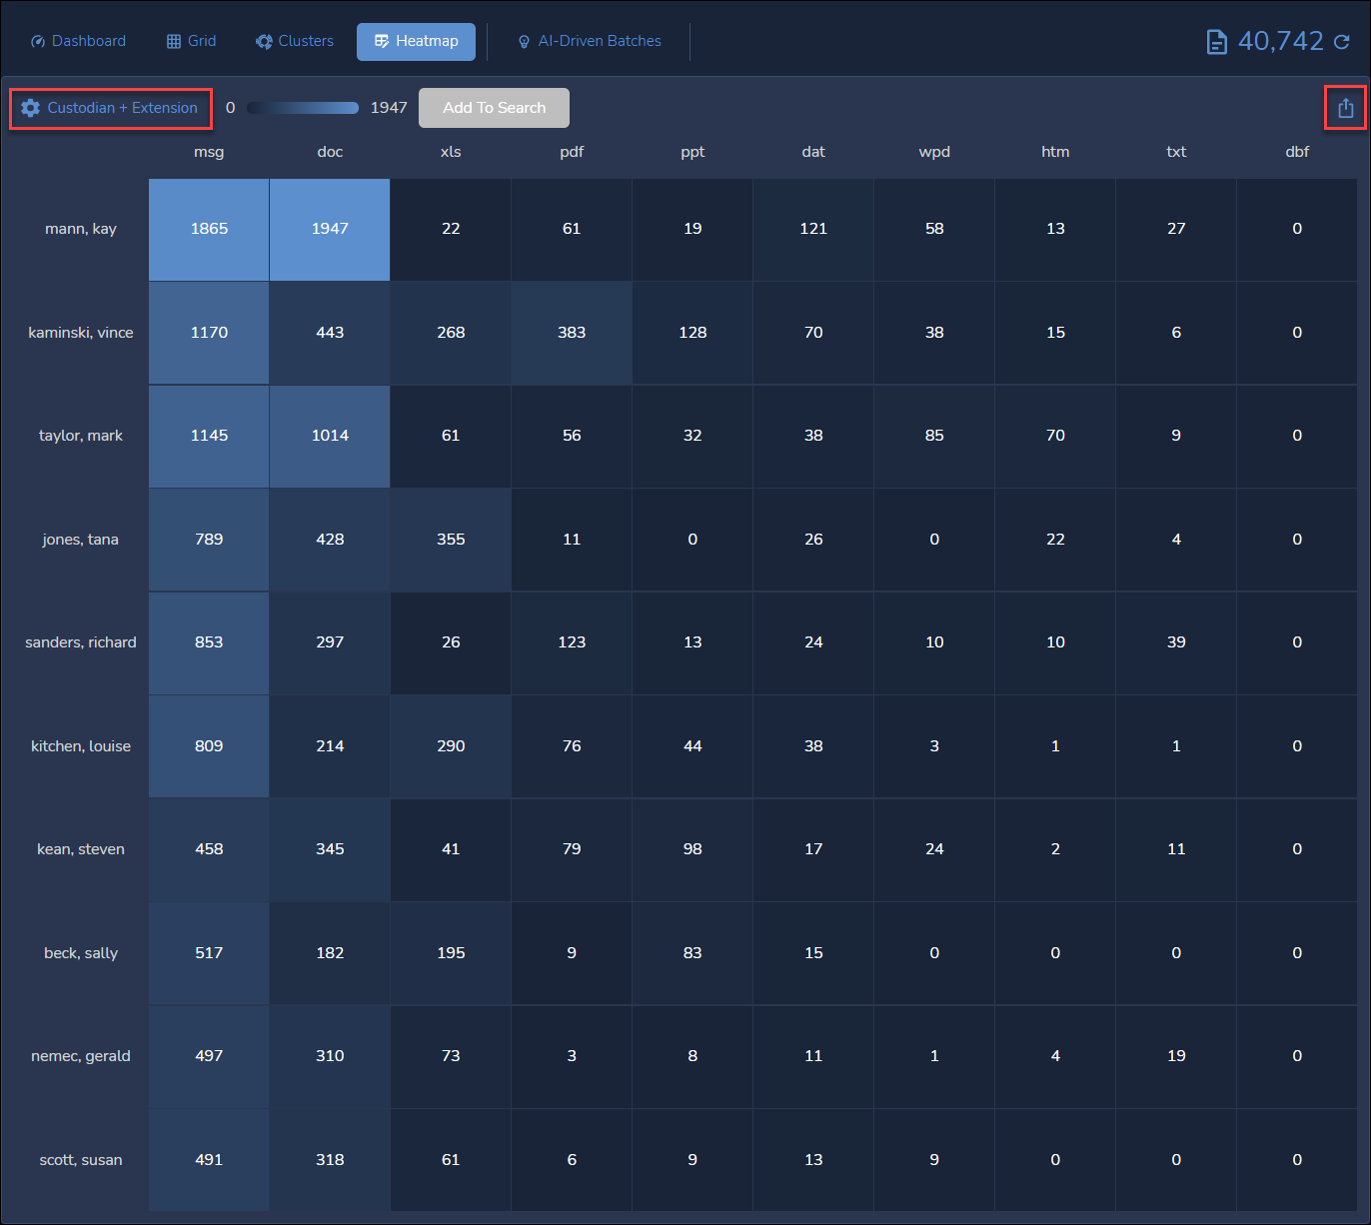Click the refresh document count icon
The height and width of the screenshot is (1225, 1371).
[x=1342, y=42]
